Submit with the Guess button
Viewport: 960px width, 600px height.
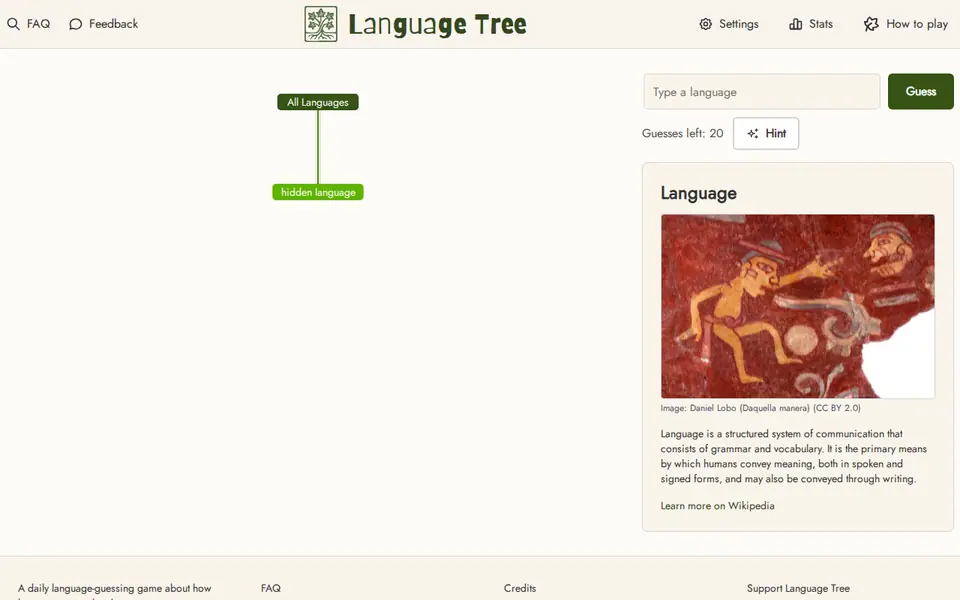pos(920,91)
